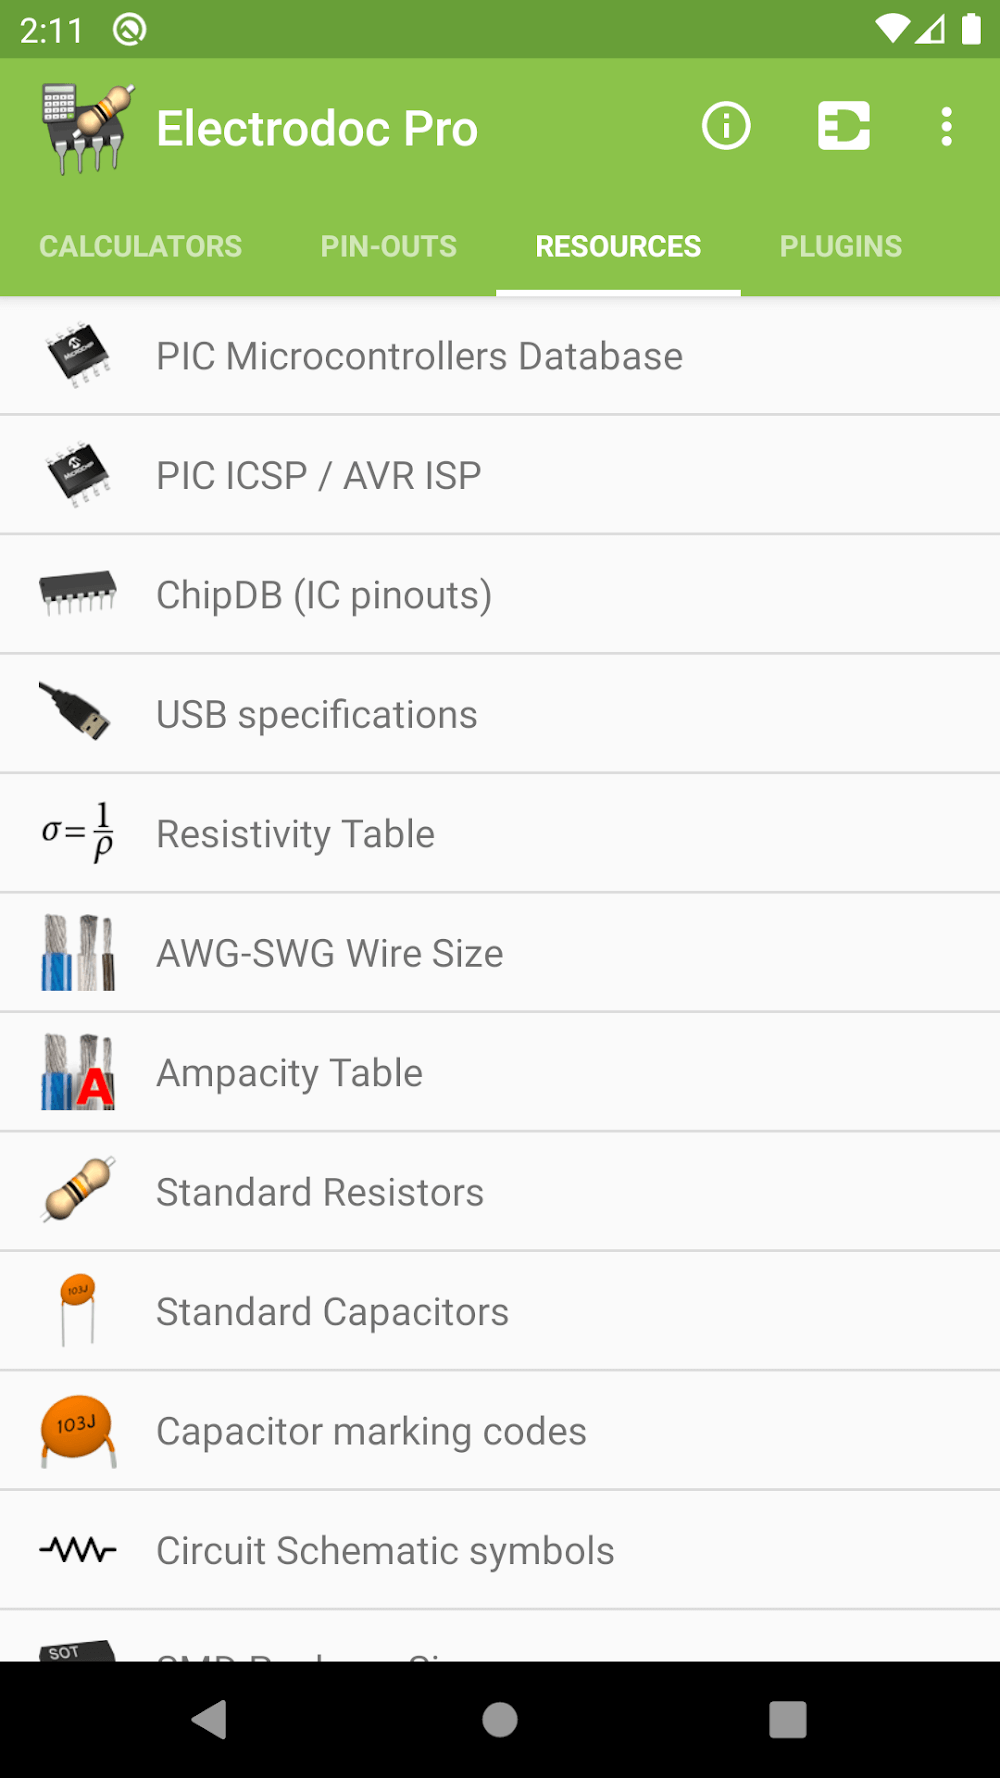This screenshot has width=1000, height=1778.
Task: Open the Ampacity Table
Action: 289,1073
